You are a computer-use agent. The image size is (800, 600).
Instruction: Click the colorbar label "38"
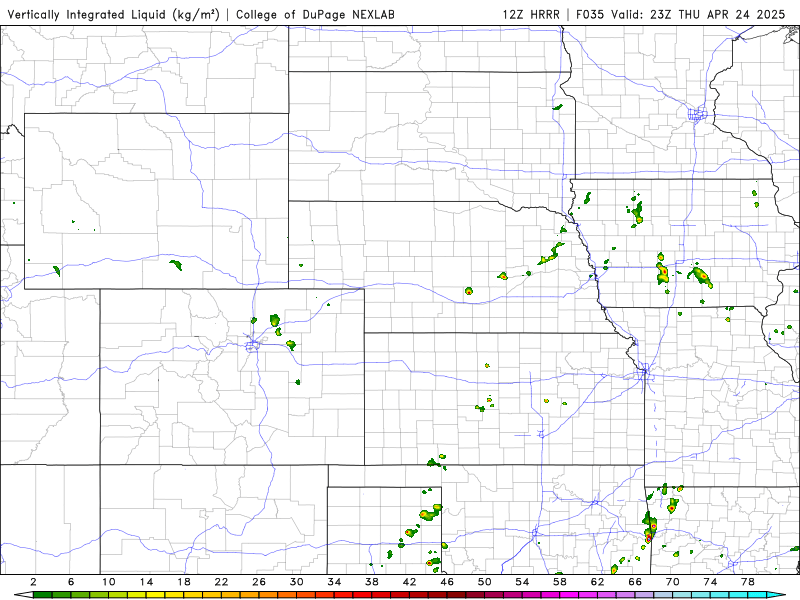[x=372, y=582]
